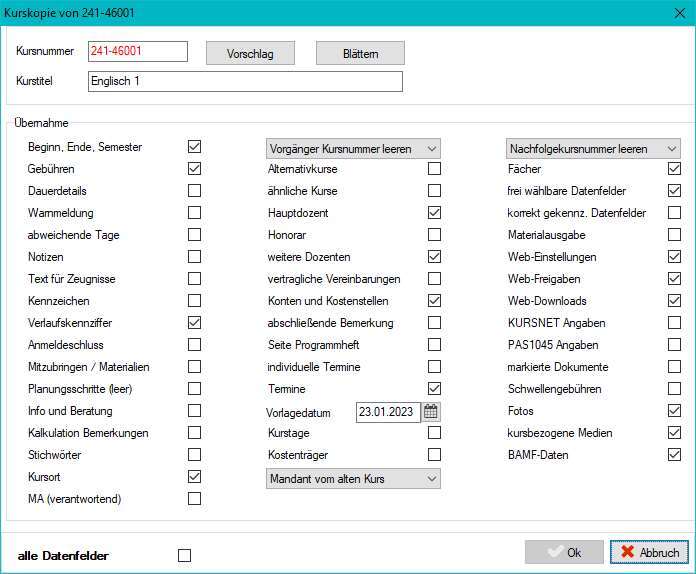Click the Blättern button

(360, 53)
